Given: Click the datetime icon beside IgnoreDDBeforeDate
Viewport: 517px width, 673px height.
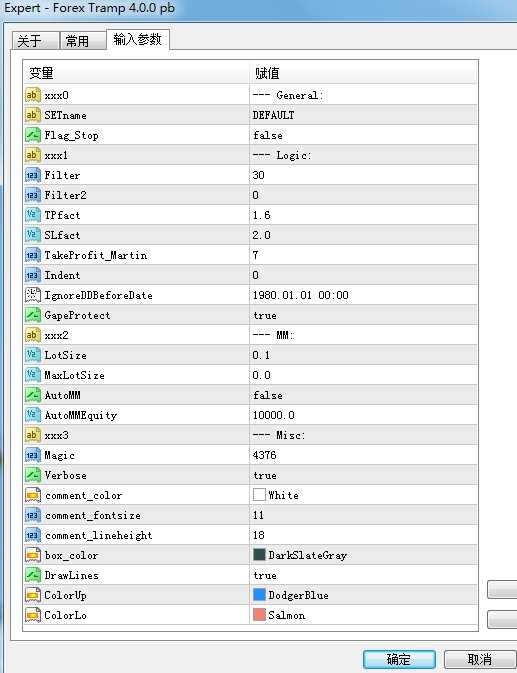Looking at the screenshot, I should click(33, 295).
